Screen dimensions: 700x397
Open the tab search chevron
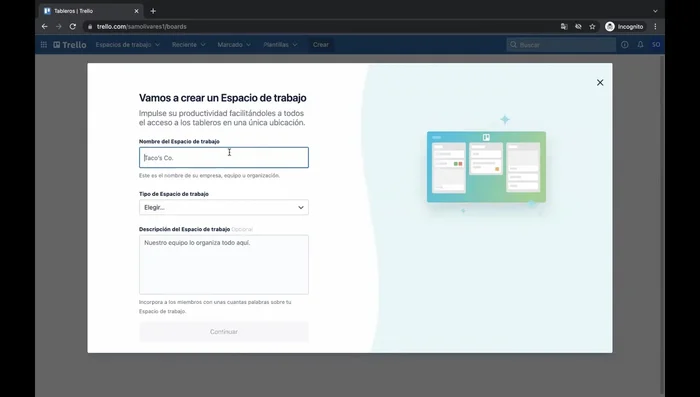tap(655, 11)
